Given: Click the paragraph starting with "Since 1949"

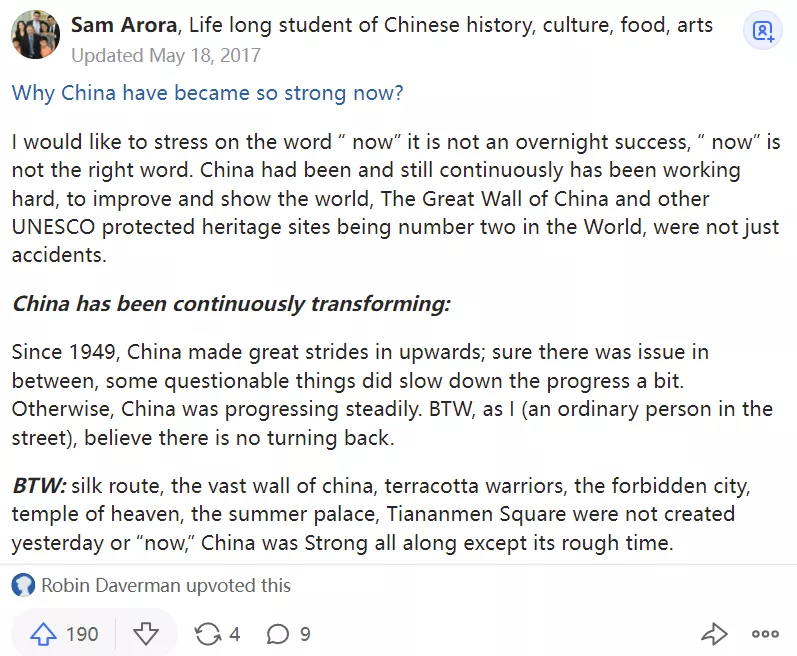Looking at the screenshot, I should pos(390,395).
